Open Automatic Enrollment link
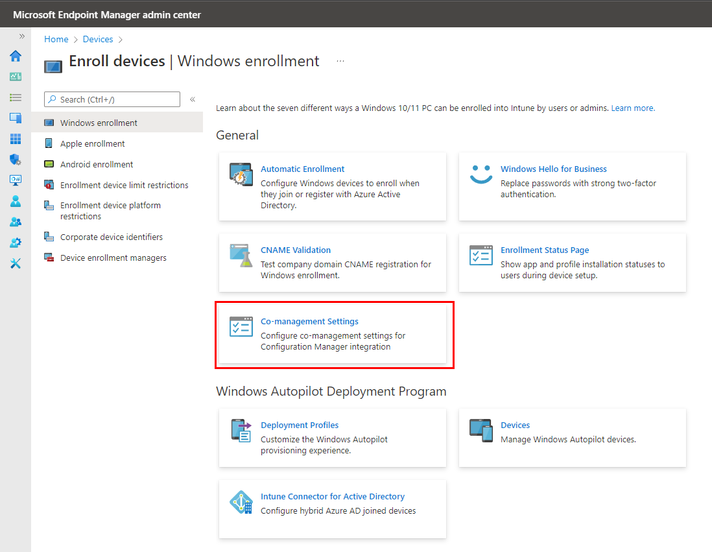This screenshot has height=552, width=712. [x=302, y=169]
